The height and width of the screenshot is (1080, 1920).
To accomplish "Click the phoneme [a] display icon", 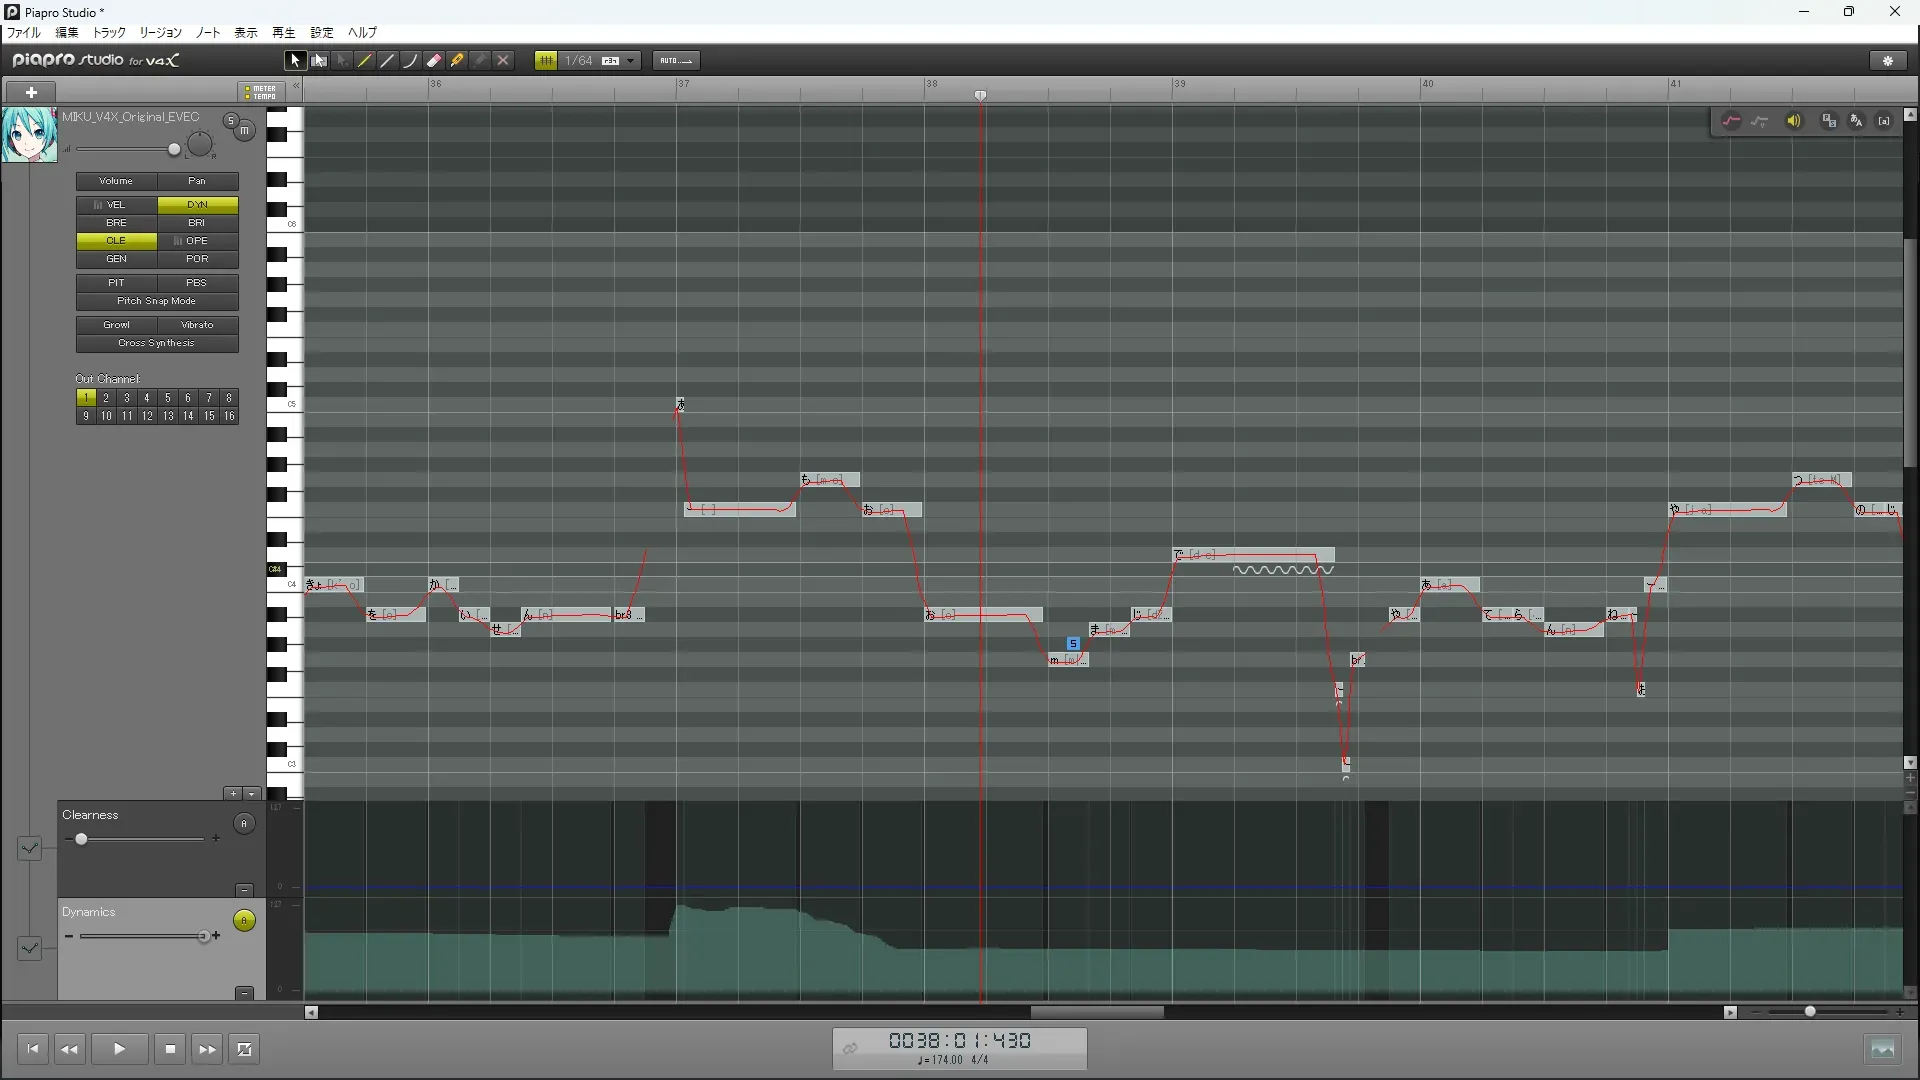I will (x=1884, y=121).
